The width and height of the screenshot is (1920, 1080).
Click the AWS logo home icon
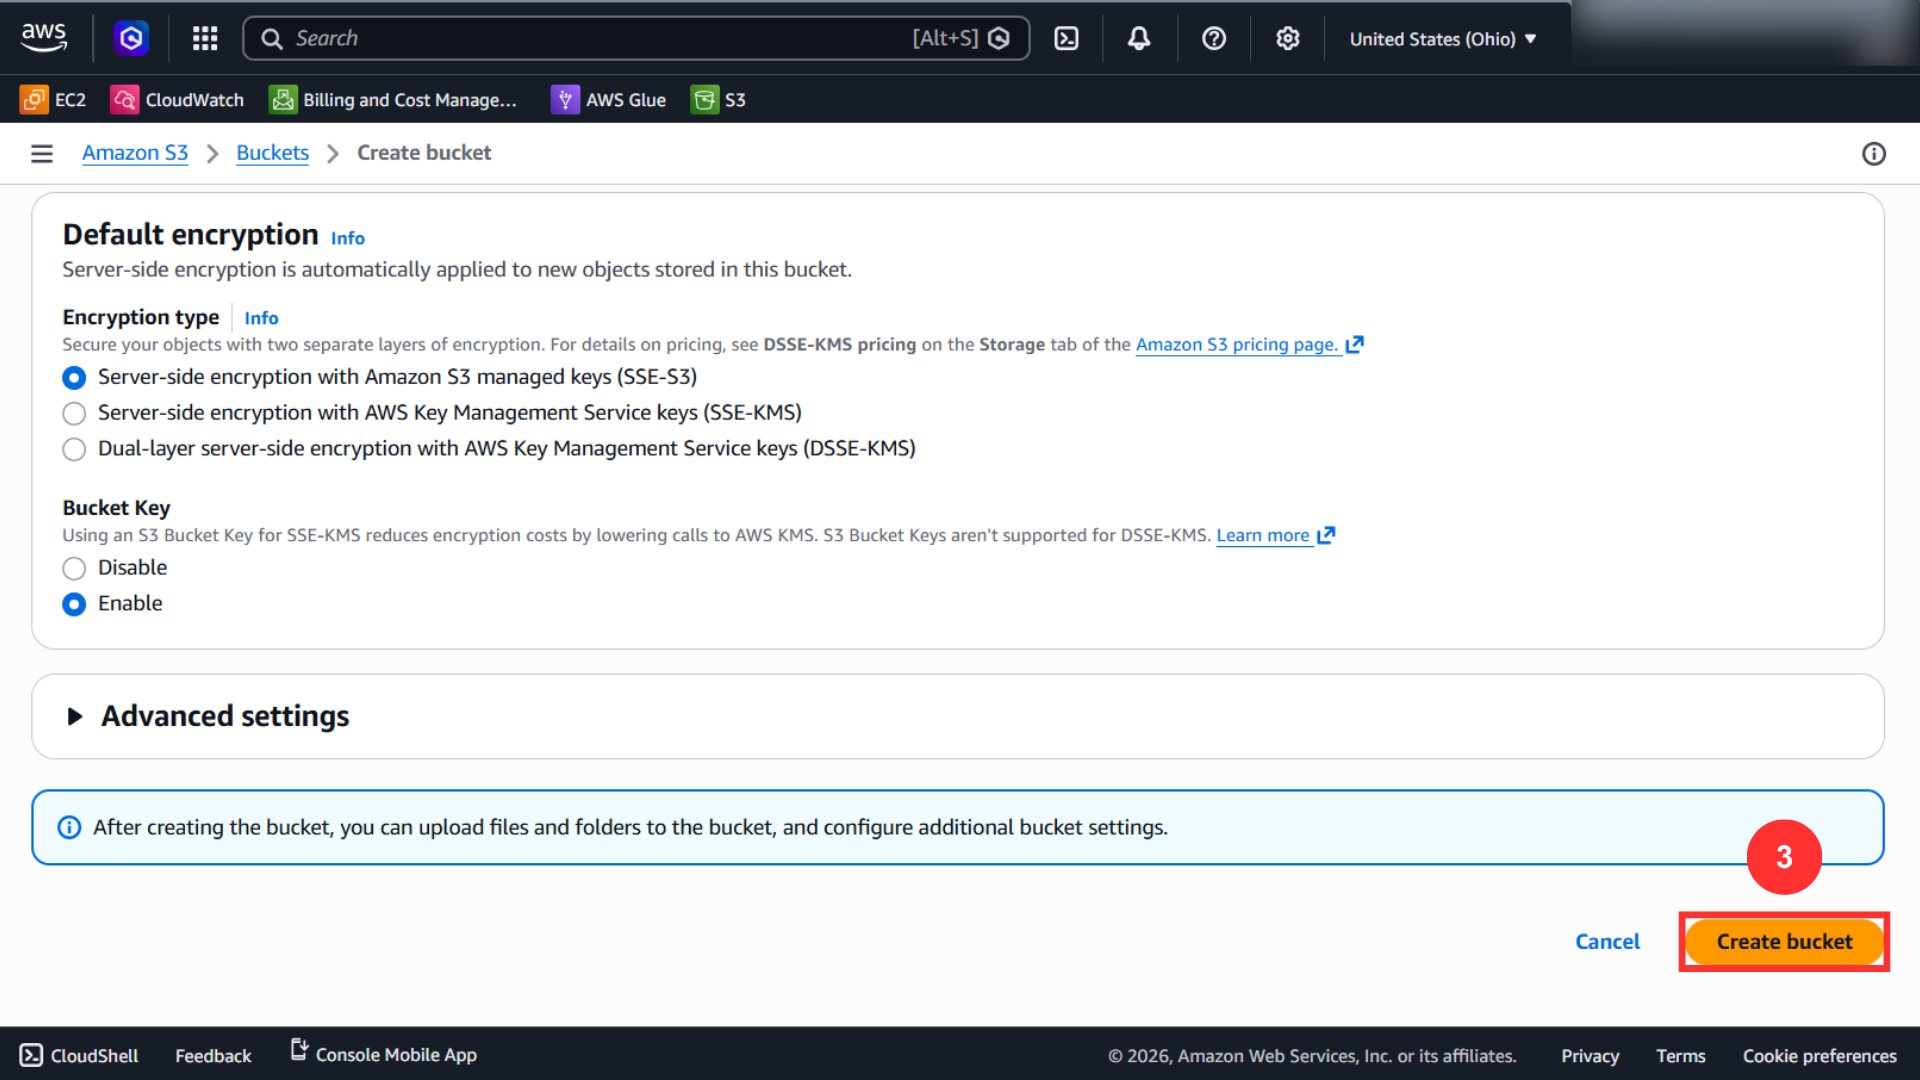pos(44,38)
